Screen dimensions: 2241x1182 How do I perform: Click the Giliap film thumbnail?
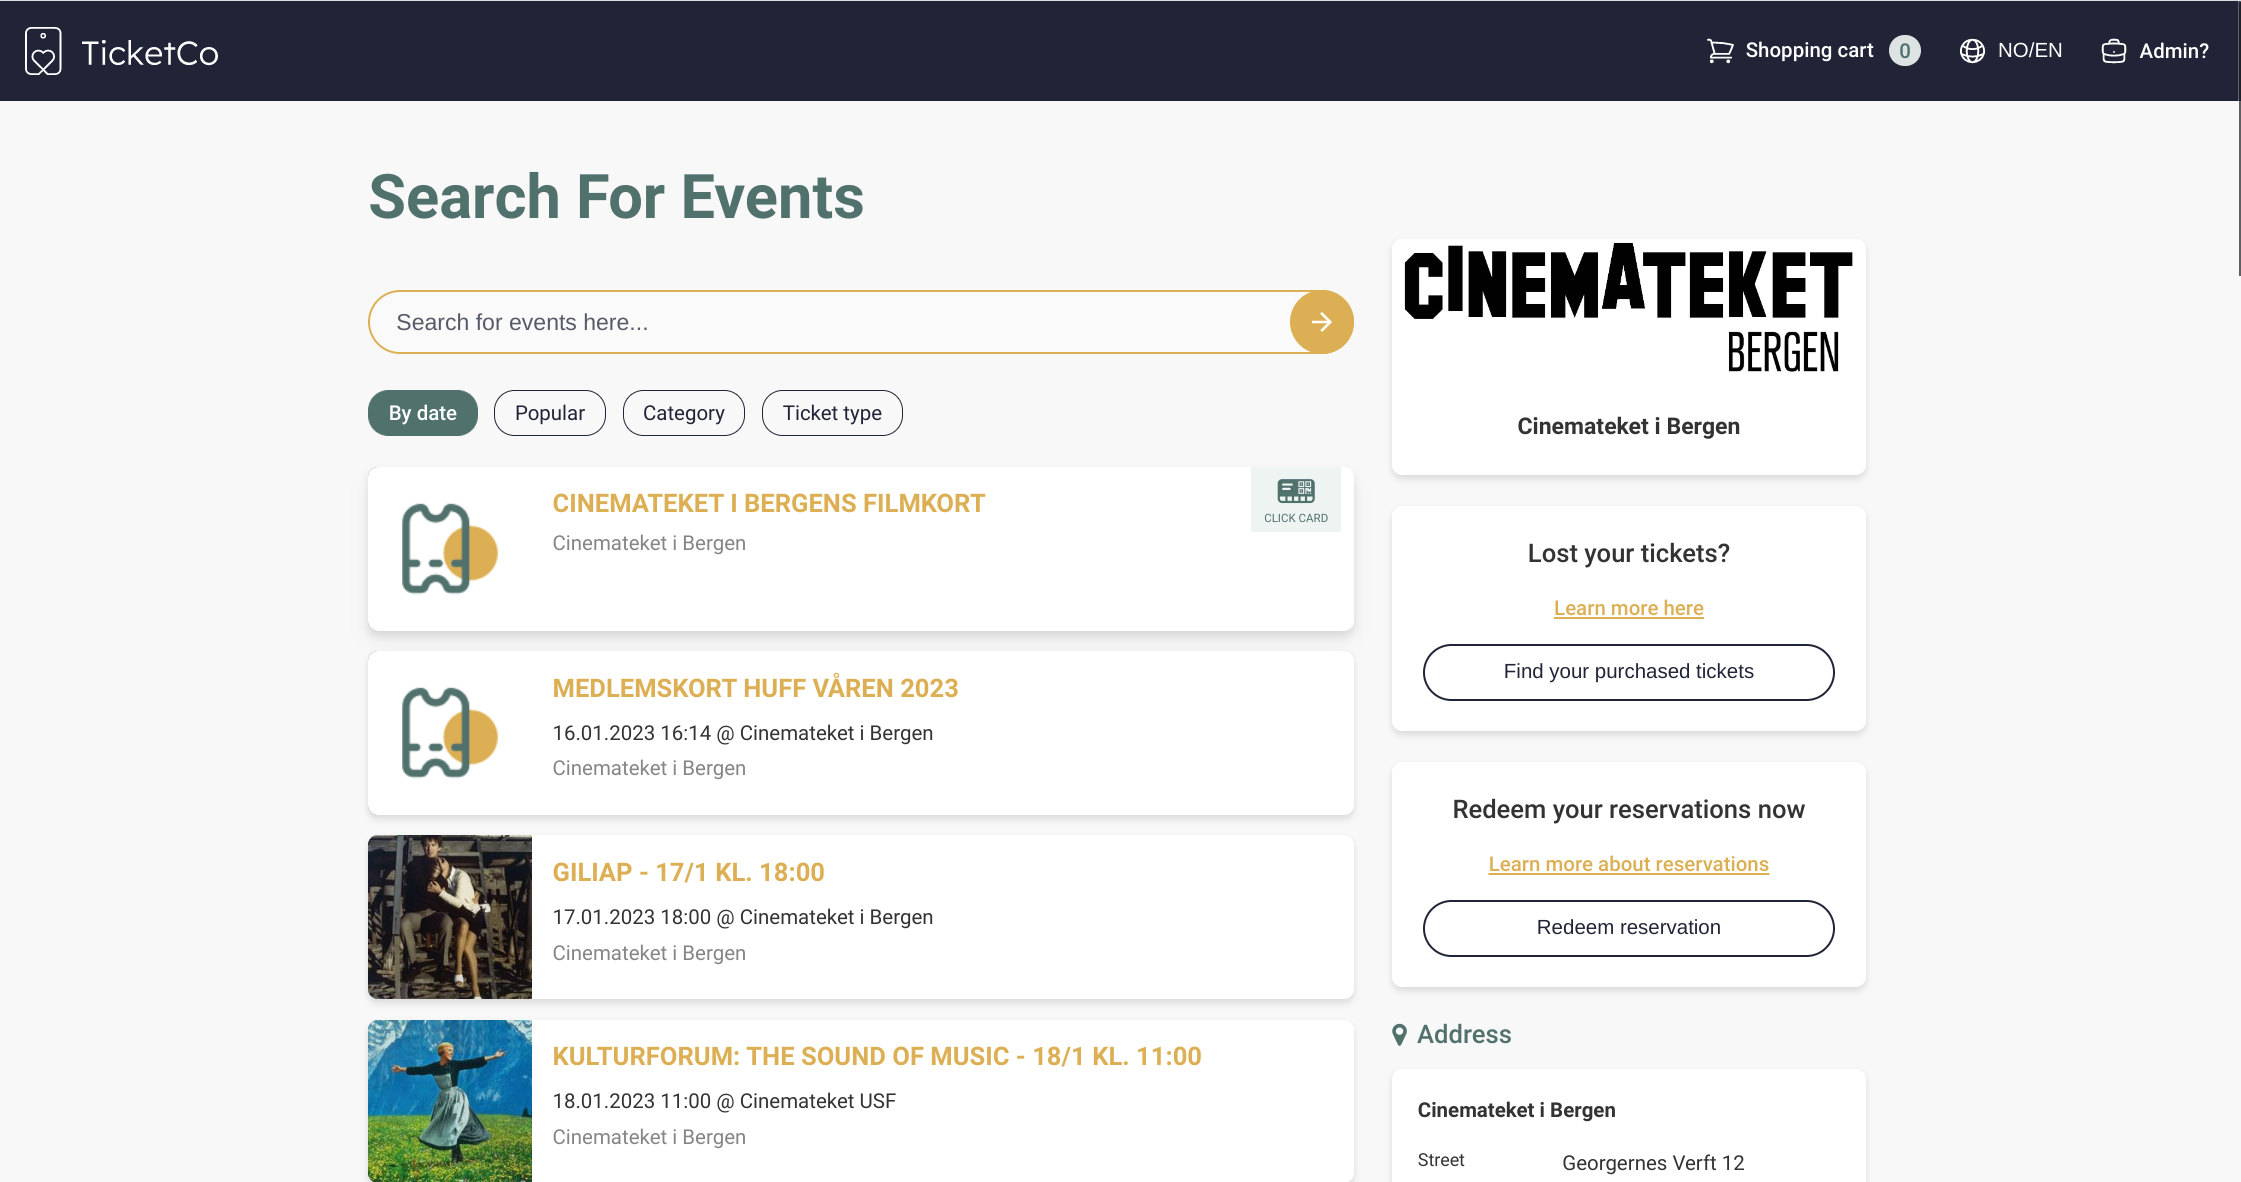click(450, 917)
